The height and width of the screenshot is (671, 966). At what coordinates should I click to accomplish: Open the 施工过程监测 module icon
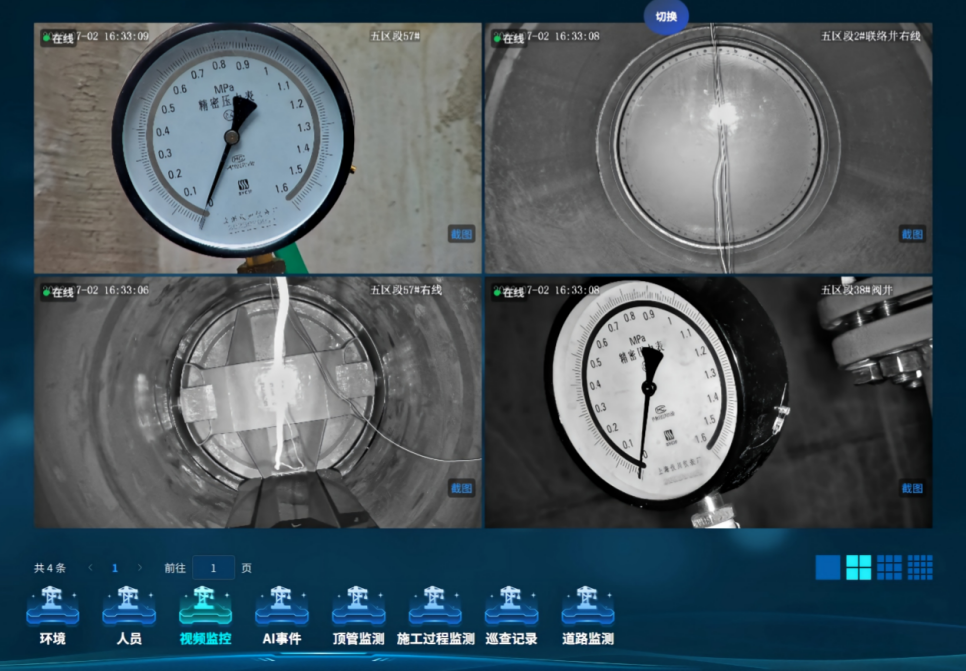435,605
